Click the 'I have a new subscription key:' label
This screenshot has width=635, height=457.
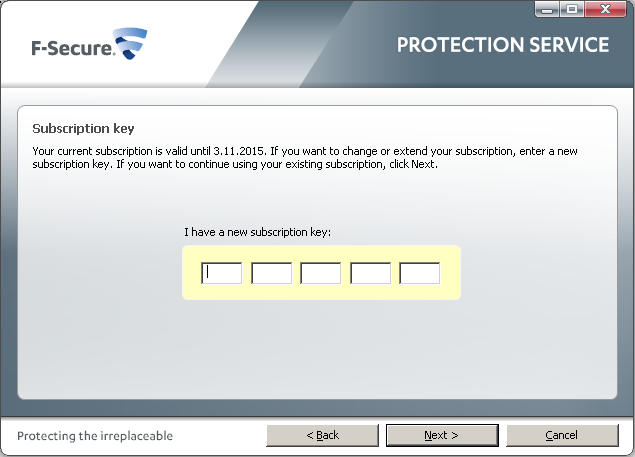click(258, 232)
